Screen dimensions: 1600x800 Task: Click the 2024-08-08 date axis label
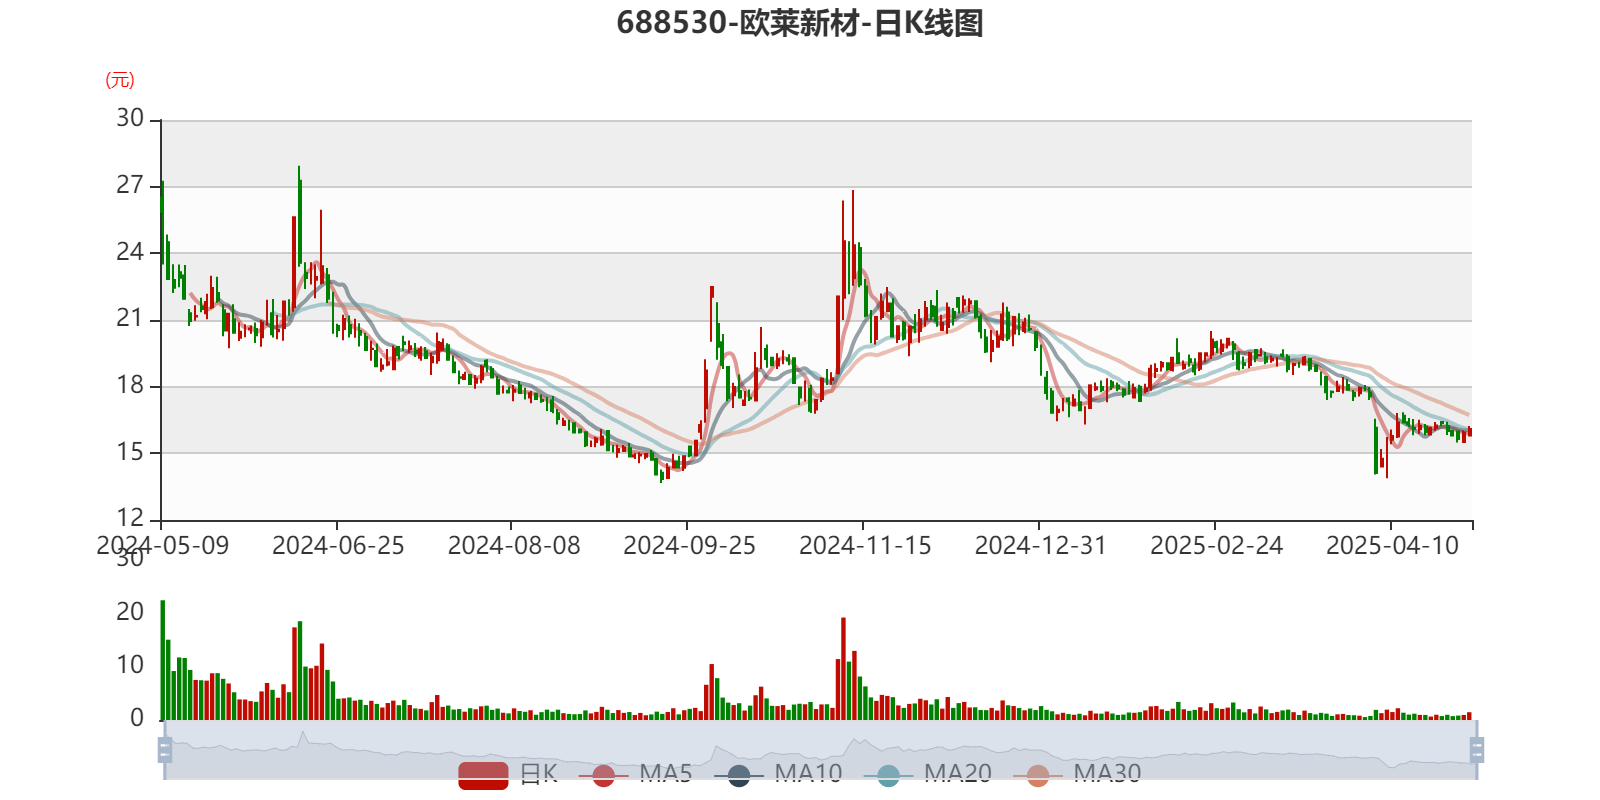(x=514, y=546)
